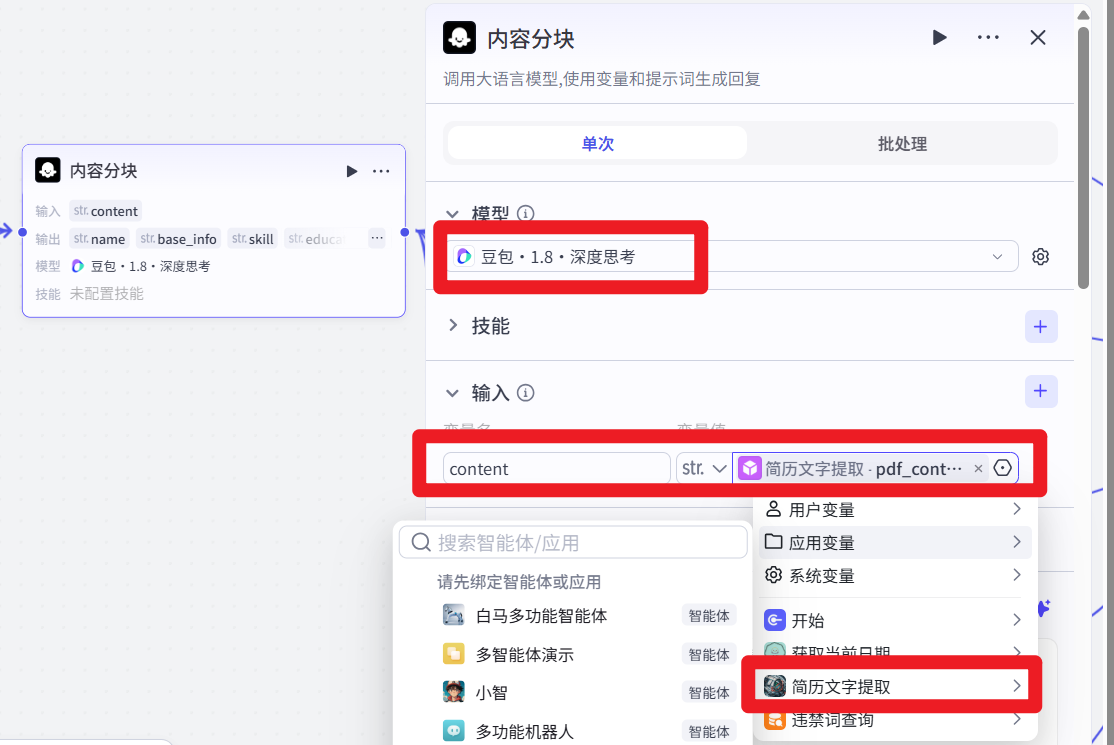Viewport: 1114px width, 745px height.
Task: Click the 简历文字提取 node icon in menu
Action: (x=774, y=686)
